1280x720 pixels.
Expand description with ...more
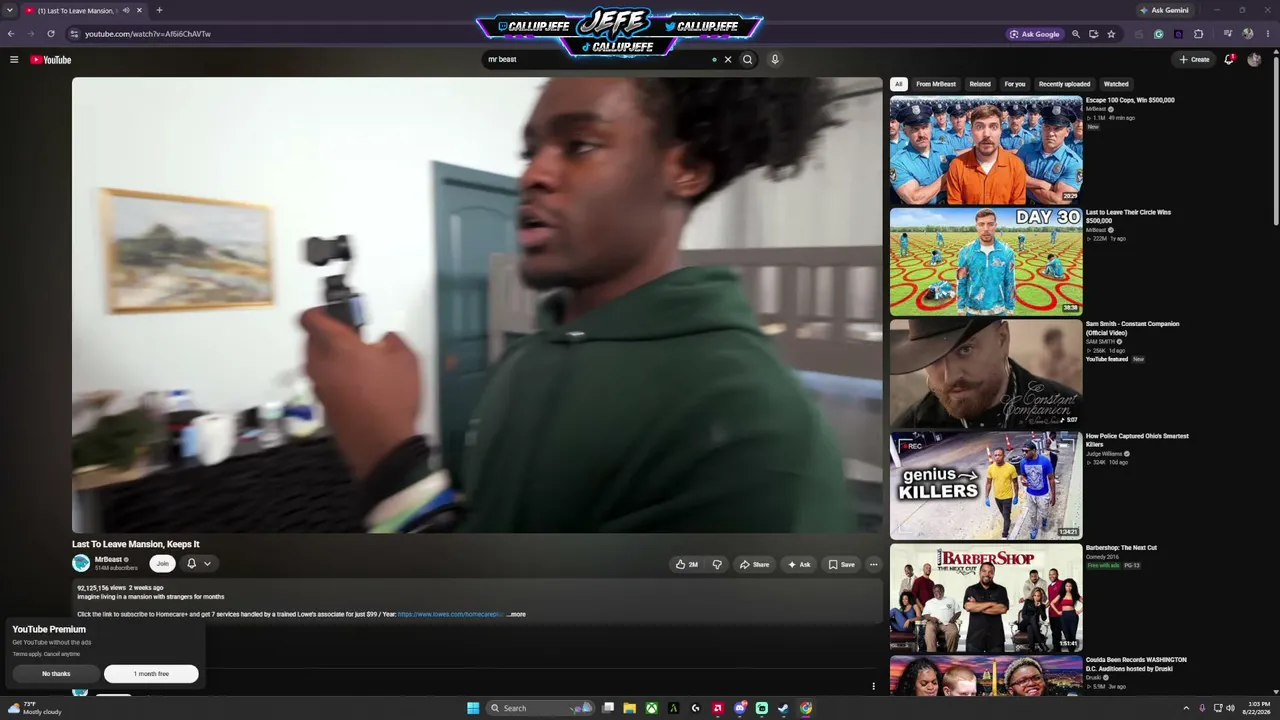[x=516, y=614]
